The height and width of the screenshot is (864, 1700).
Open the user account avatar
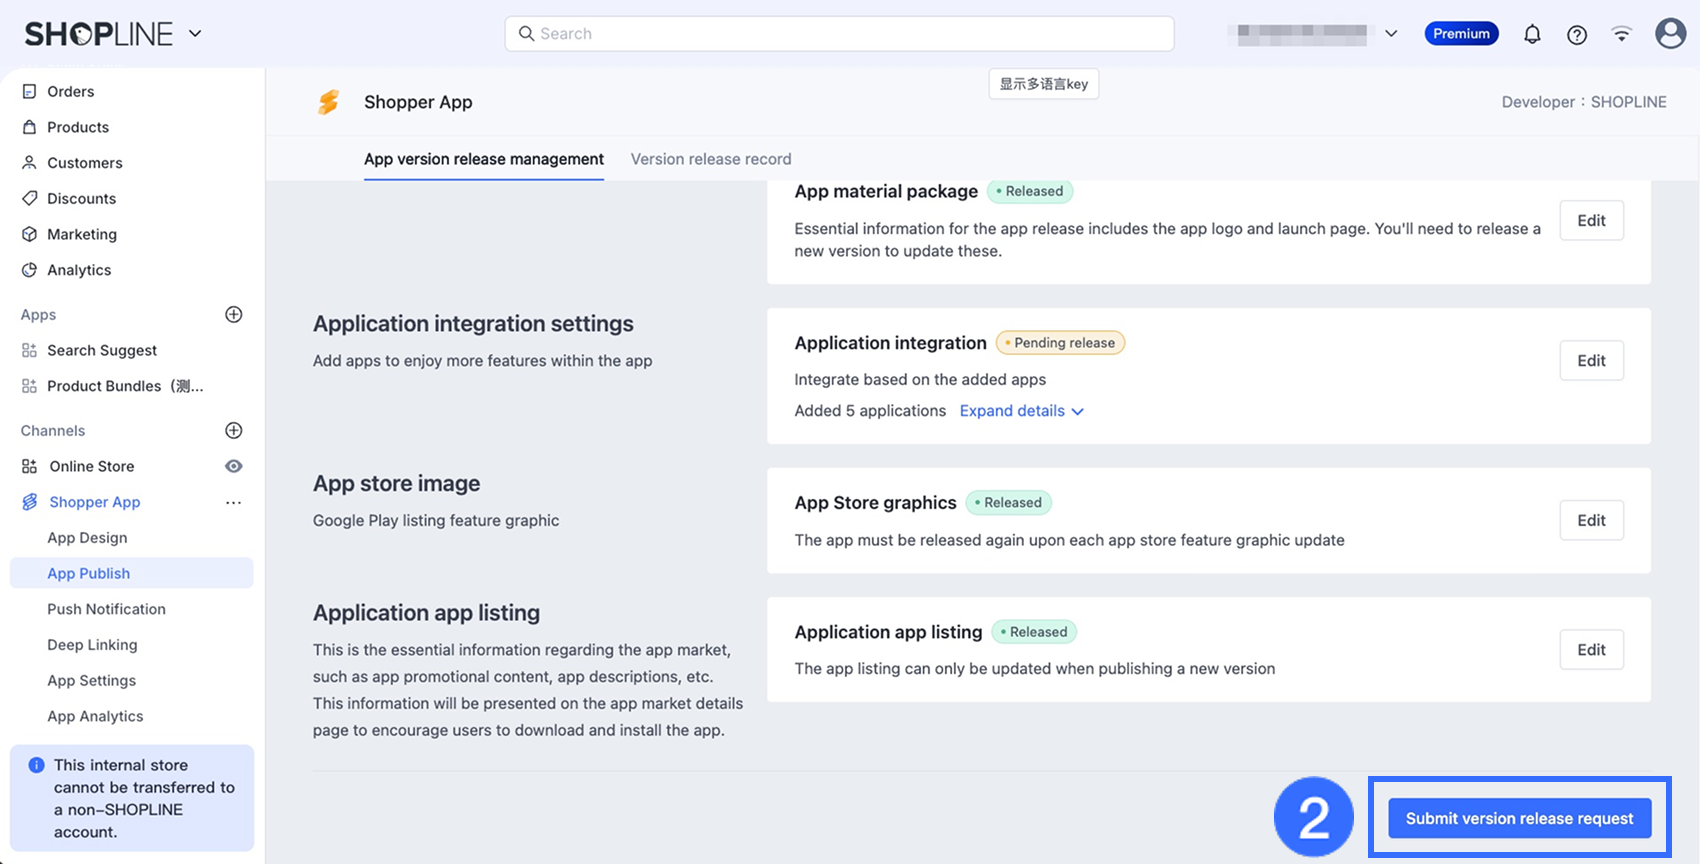(x=1670, y=34)
